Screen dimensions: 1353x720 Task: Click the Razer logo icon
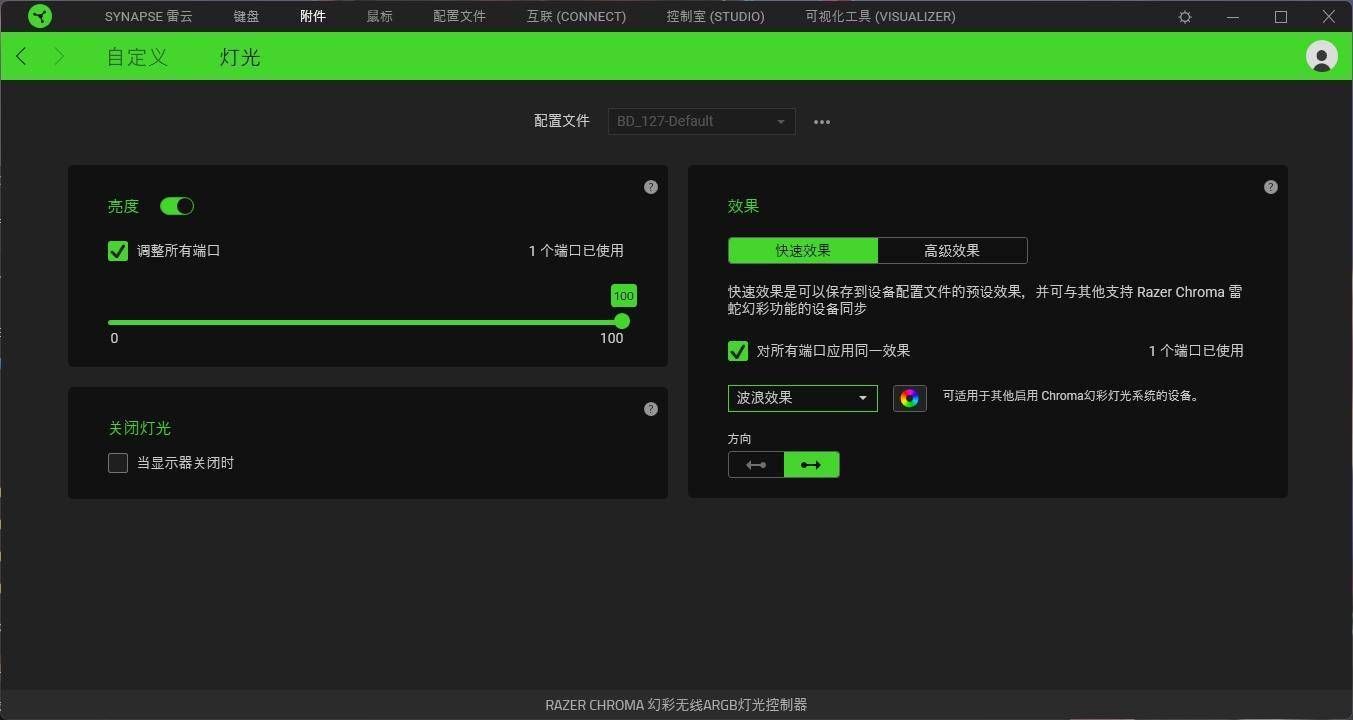coord(40,16)
